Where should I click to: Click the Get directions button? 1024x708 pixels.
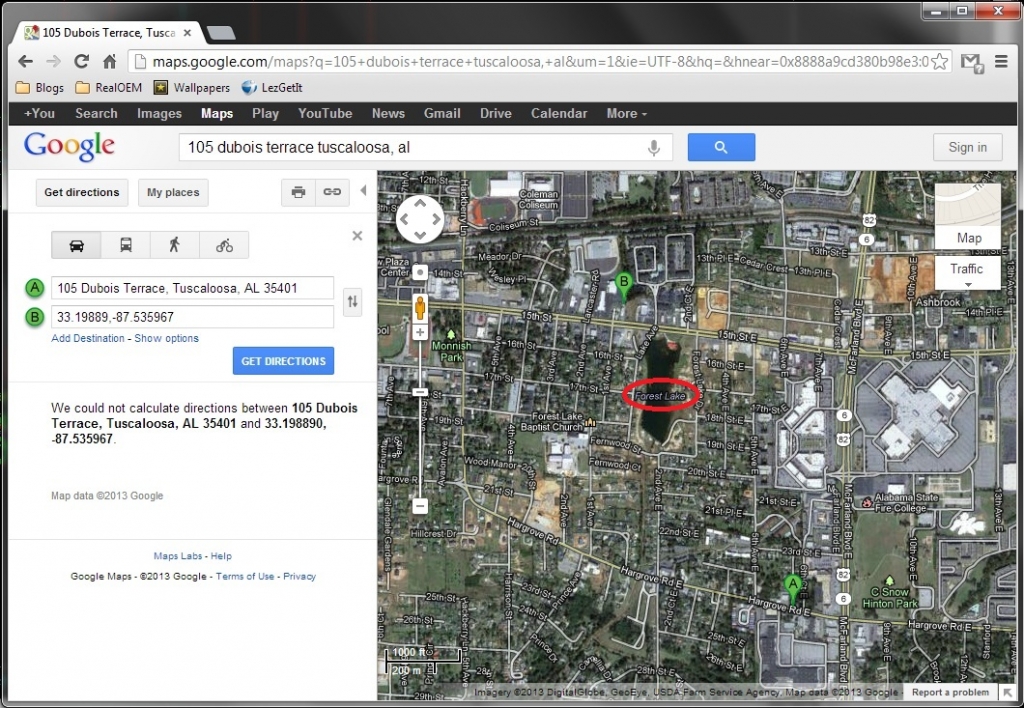[x=82, y=193]
